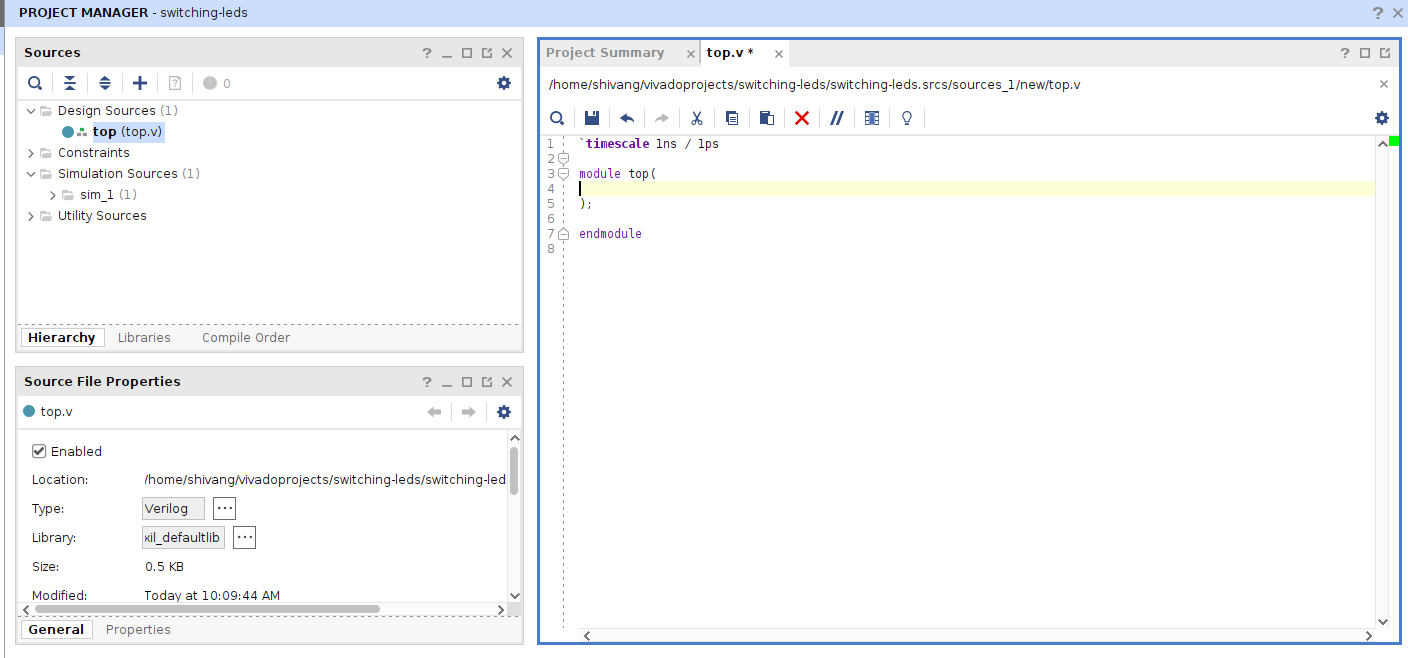Add sources with the plus icon
Screen dimensions: 1408x658
140,83
